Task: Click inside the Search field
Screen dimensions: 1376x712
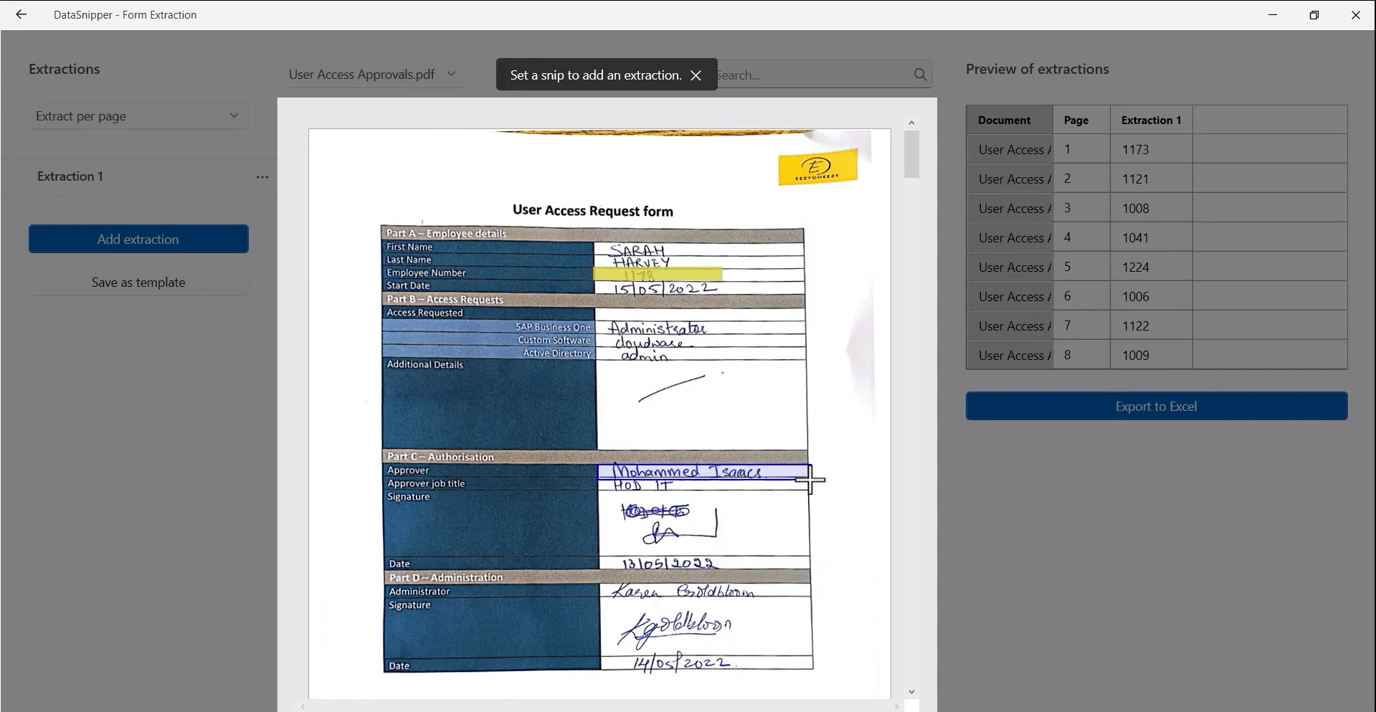Action: (830, 74)
